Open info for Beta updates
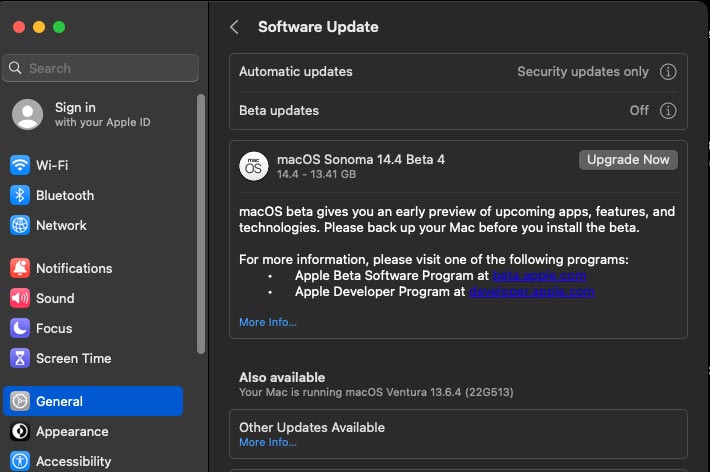Viewport: 710px width, 472px height. click(668, 110)
